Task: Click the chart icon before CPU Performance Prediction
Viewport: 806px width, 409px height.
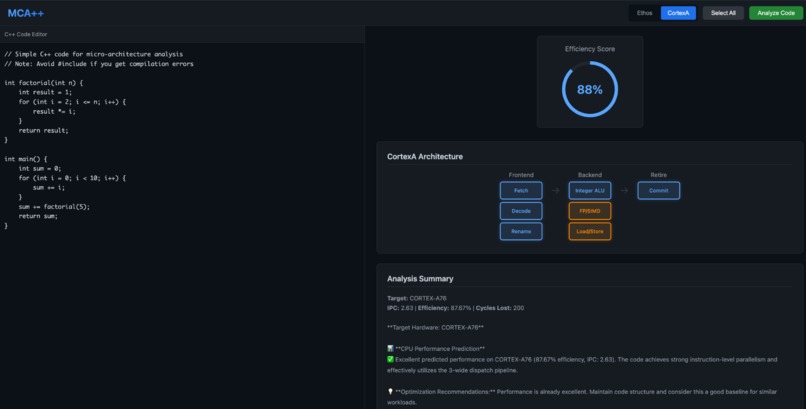Action: pos(390,348)
